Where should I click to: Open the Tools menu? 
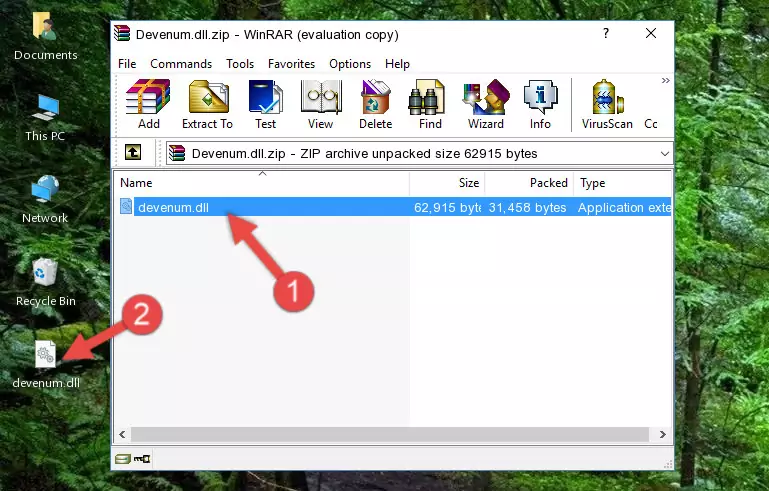coord(240,64)
